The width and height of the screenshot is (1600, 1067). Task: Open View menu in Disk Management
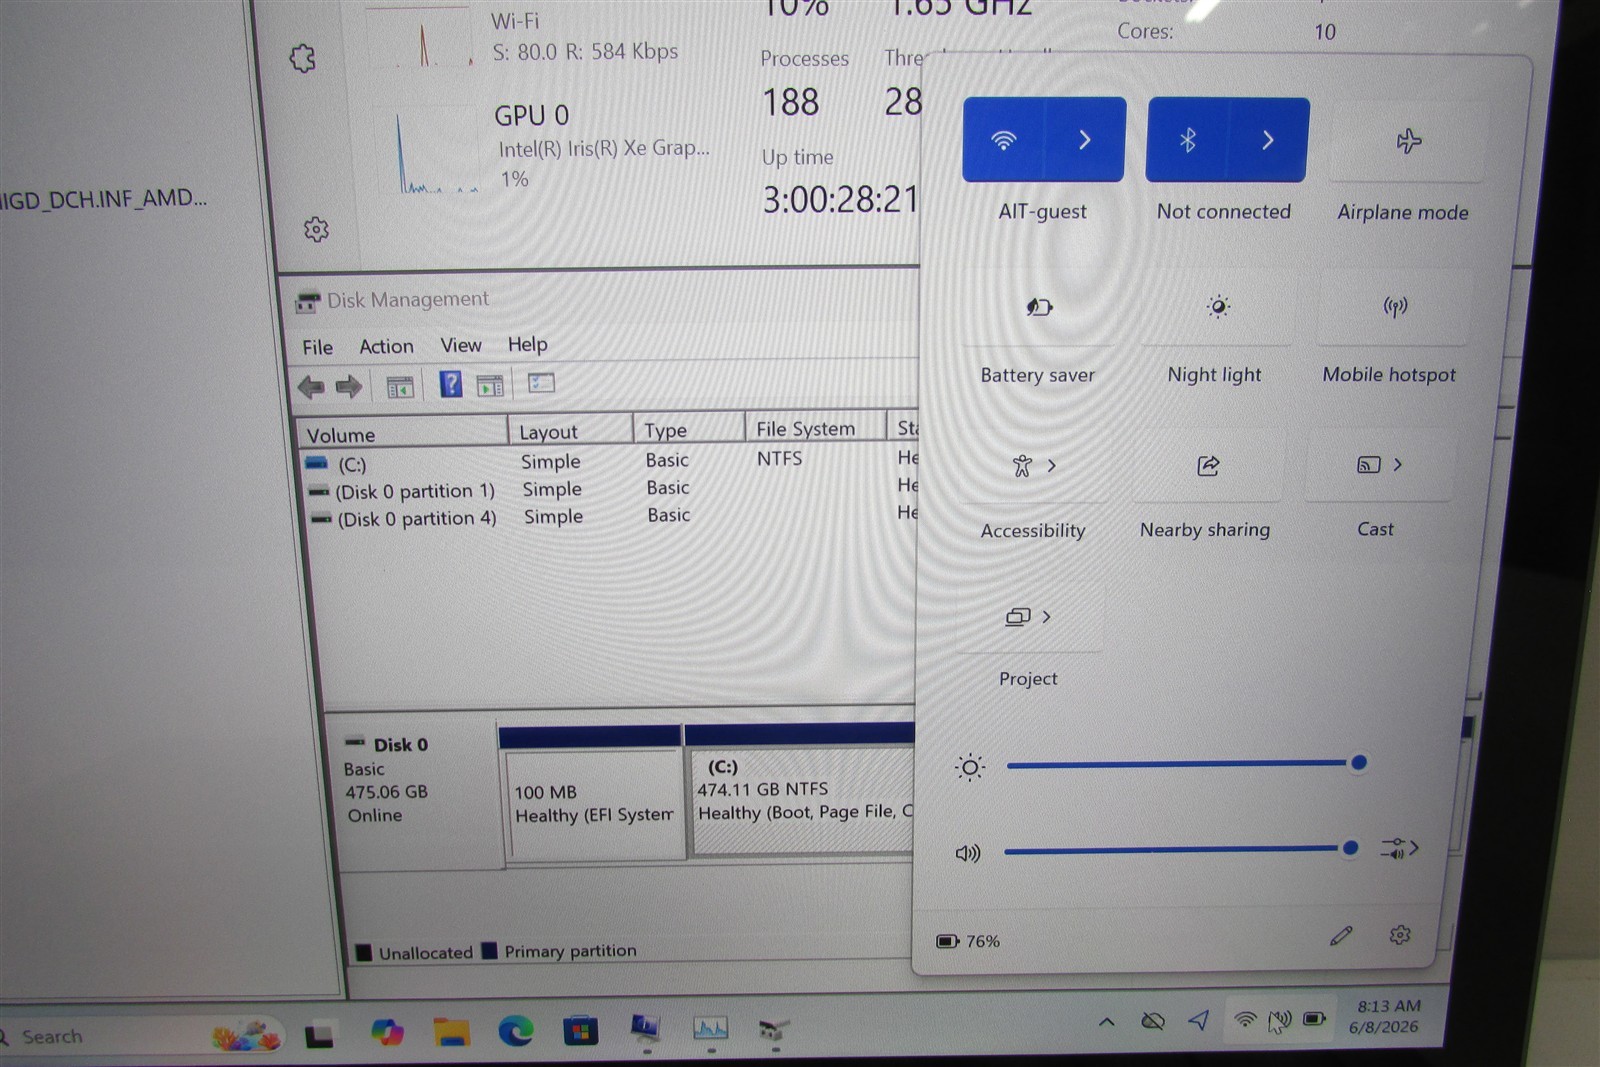coord(461,345)
